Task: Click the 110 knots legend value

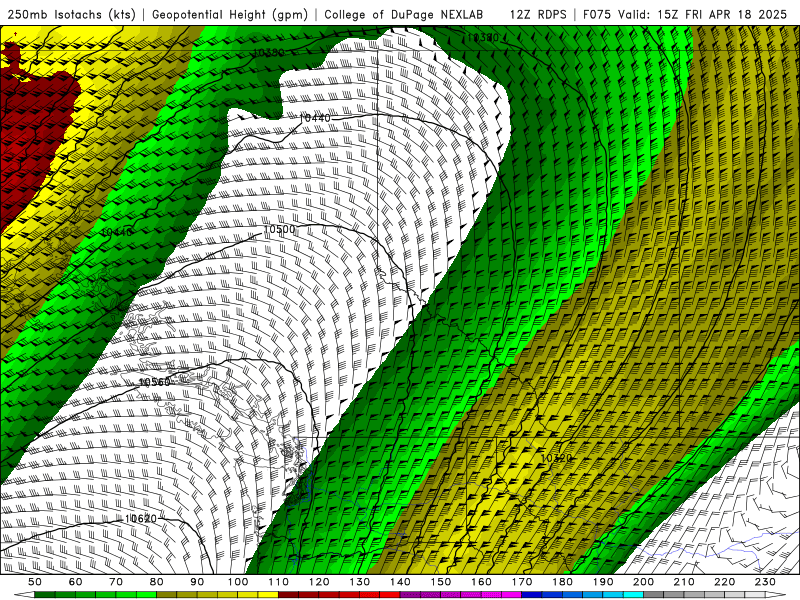Action: click(278, 582)
